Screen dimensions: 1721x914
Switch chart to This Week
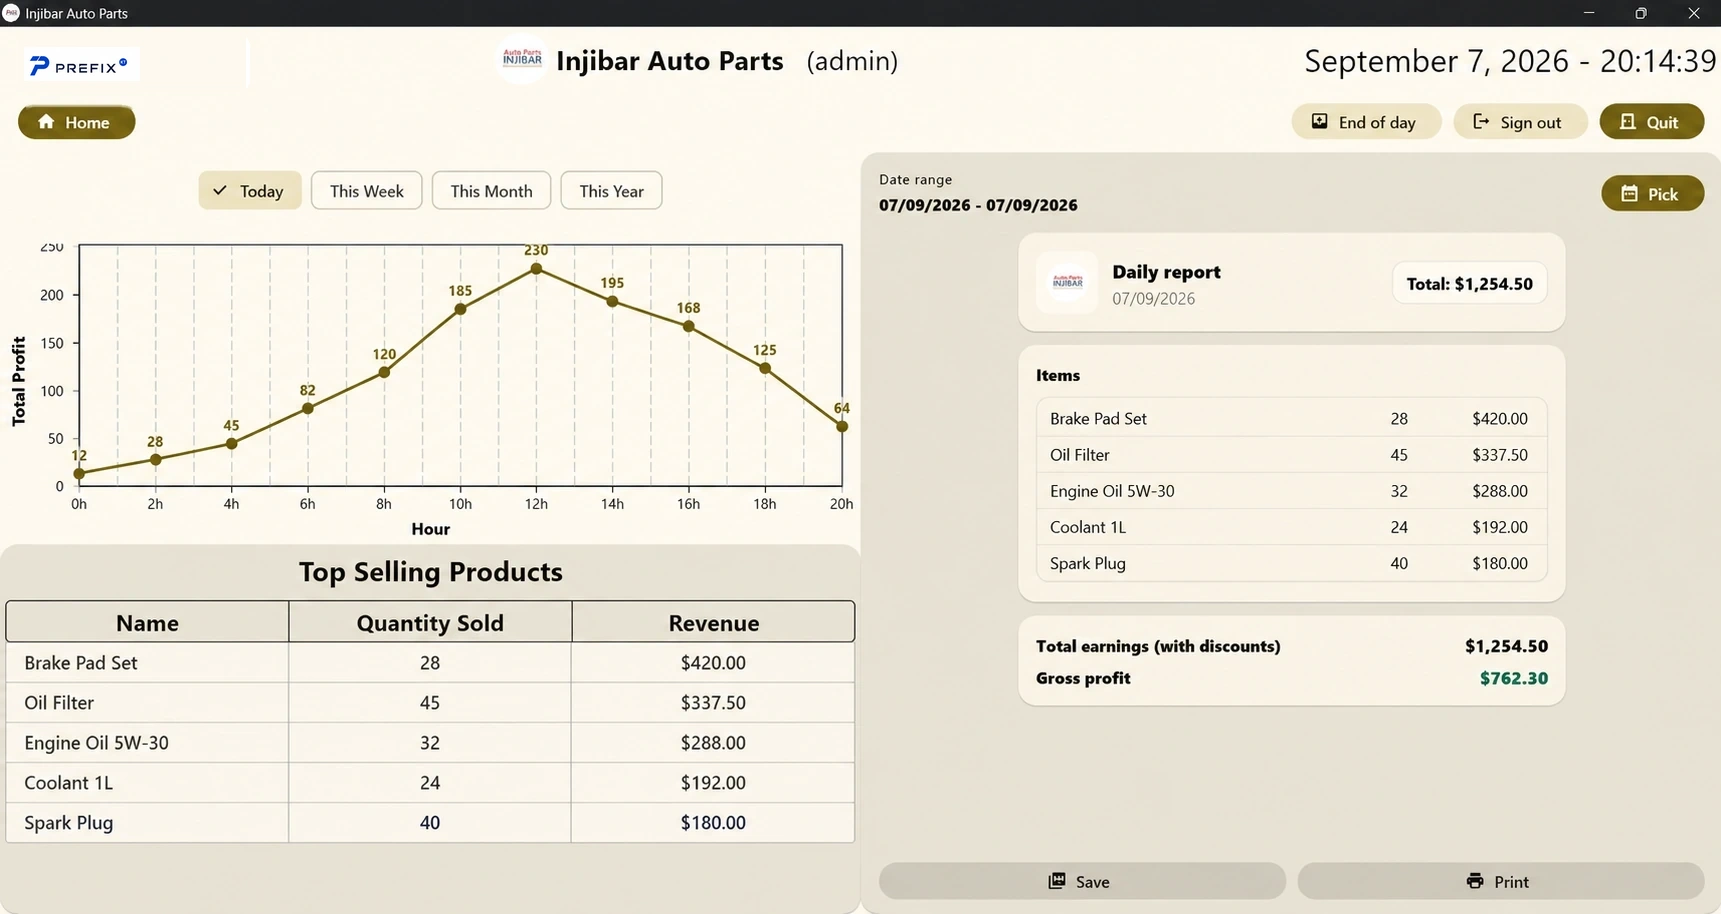(367, 191)
